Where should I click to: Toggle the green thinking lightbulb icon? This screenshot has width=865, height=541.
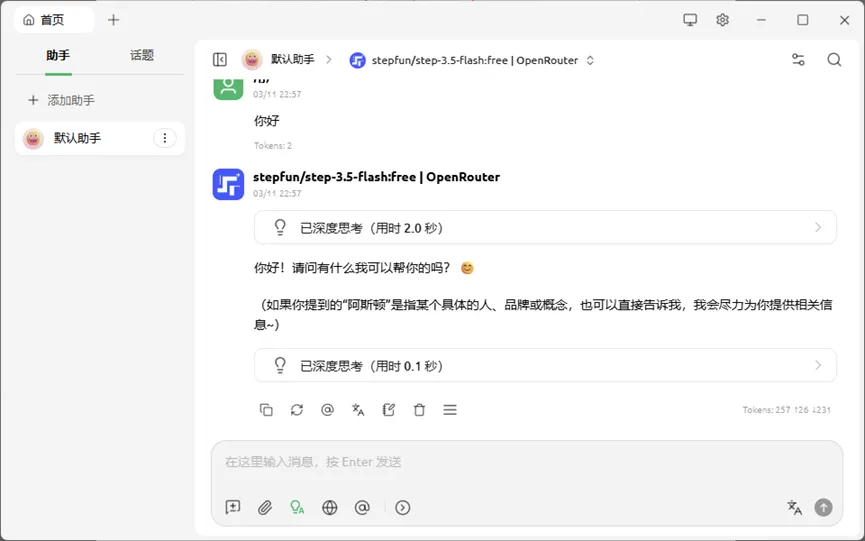(x=297, y=507)
